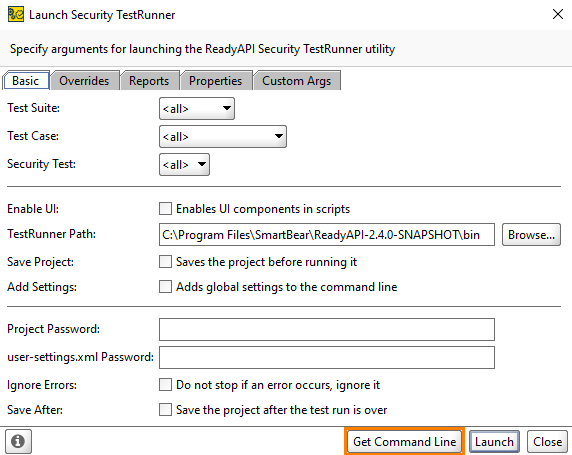Open the Security Test dropdown

(x=184, y=165)
